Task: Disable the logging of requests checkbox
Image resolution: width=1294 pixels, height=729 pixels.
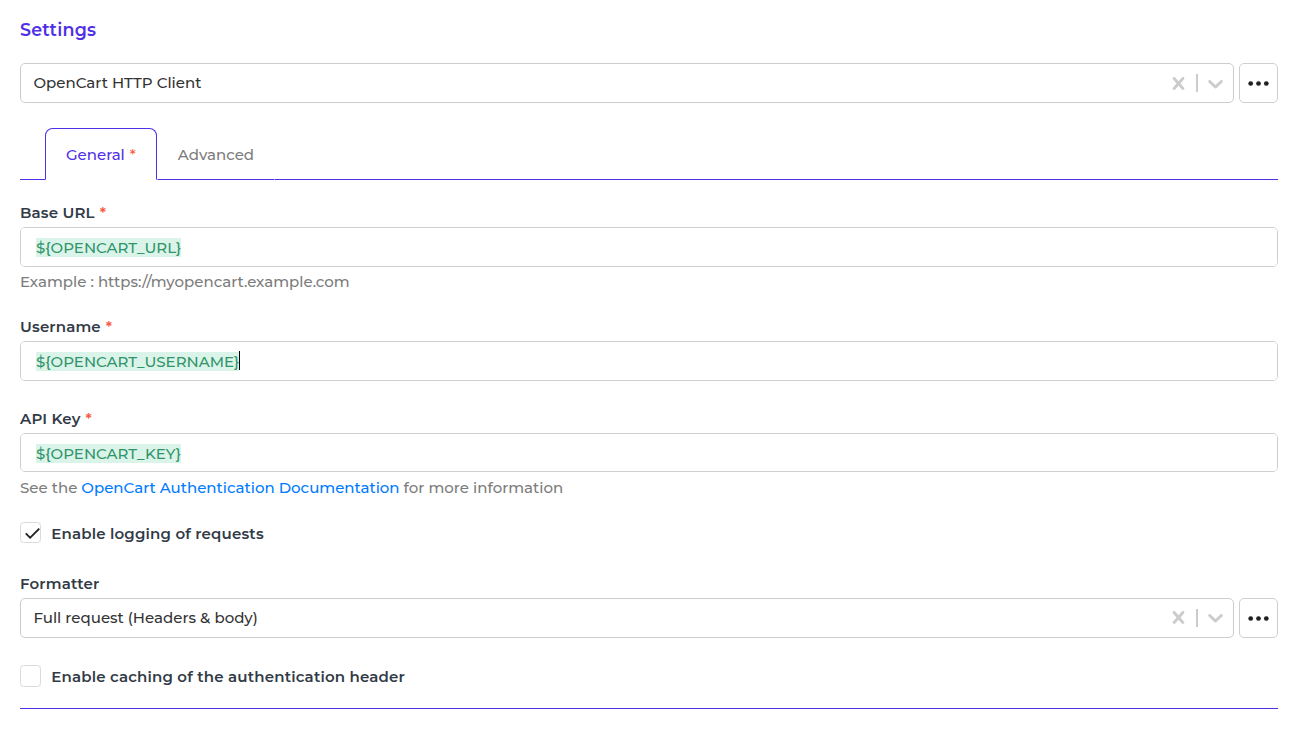Action: click(31, 534)
